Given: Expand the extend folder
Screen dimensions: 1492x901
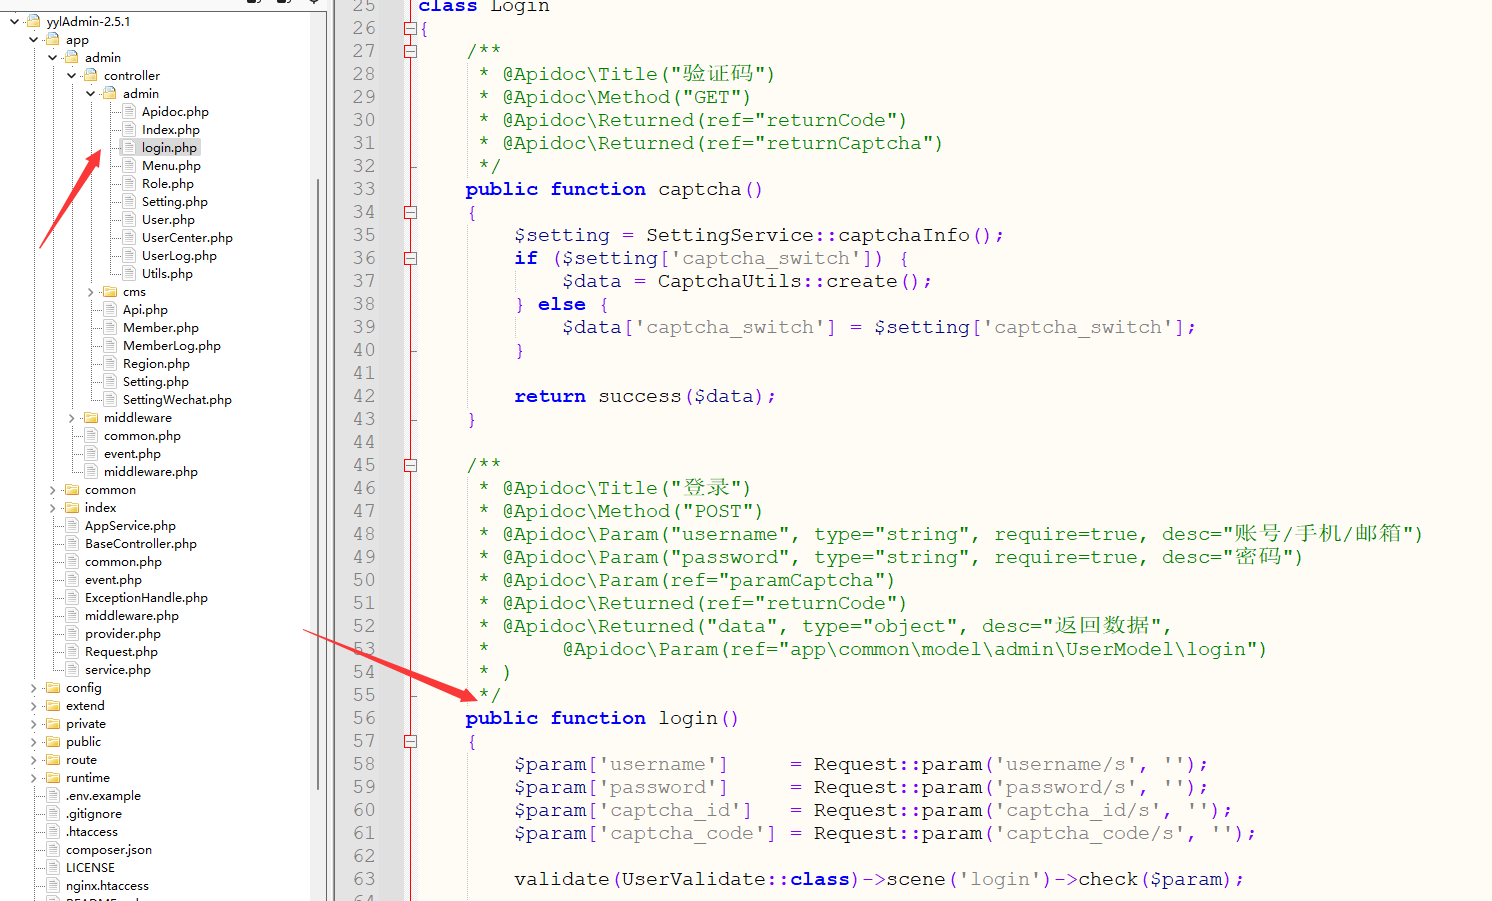Looking at the screenshot, I should tap(33, 705).
